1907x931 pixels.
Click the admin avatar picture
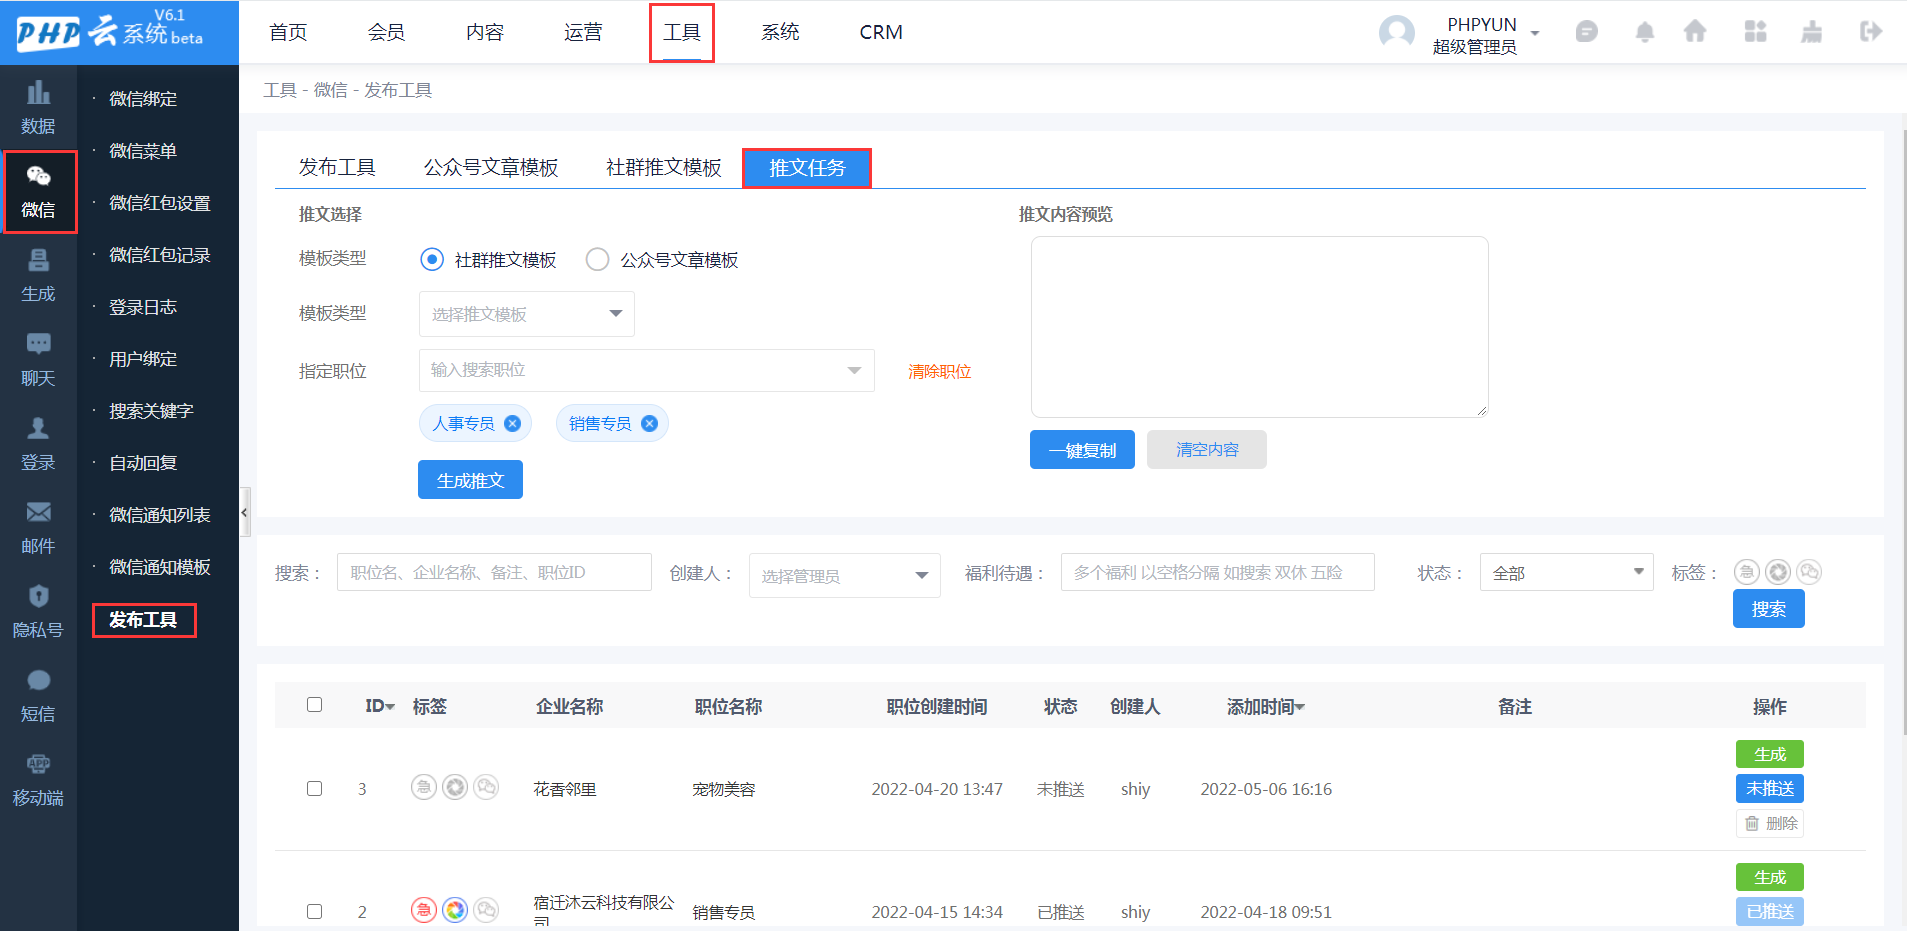(1396, 33)
